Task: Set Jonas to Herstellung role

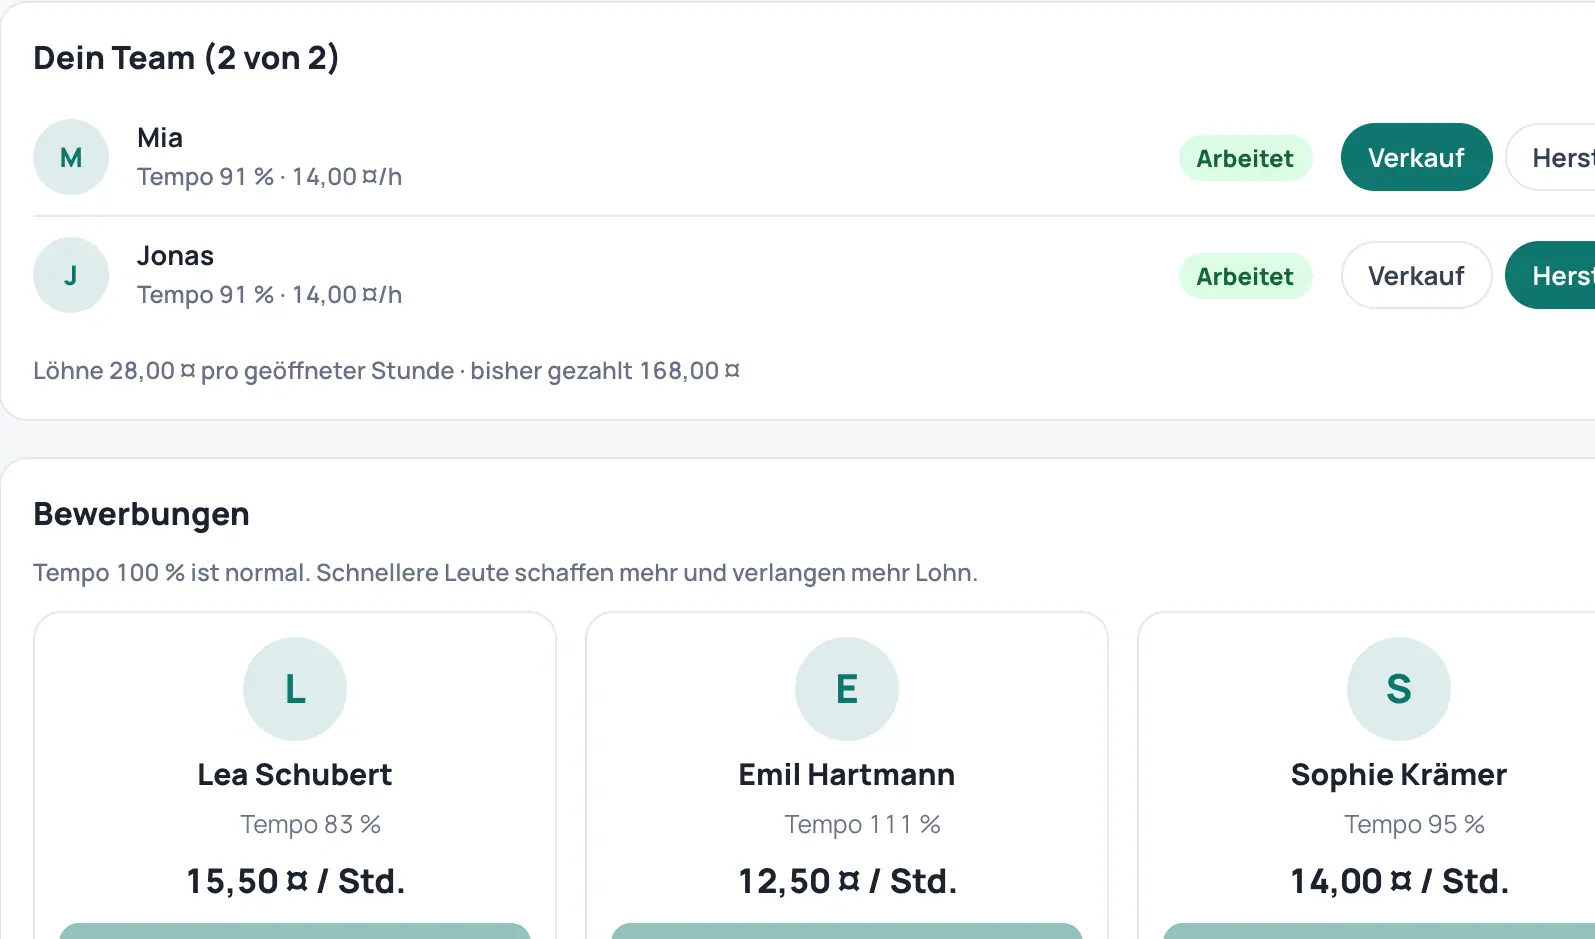Action: click(x=1551, y=275)
